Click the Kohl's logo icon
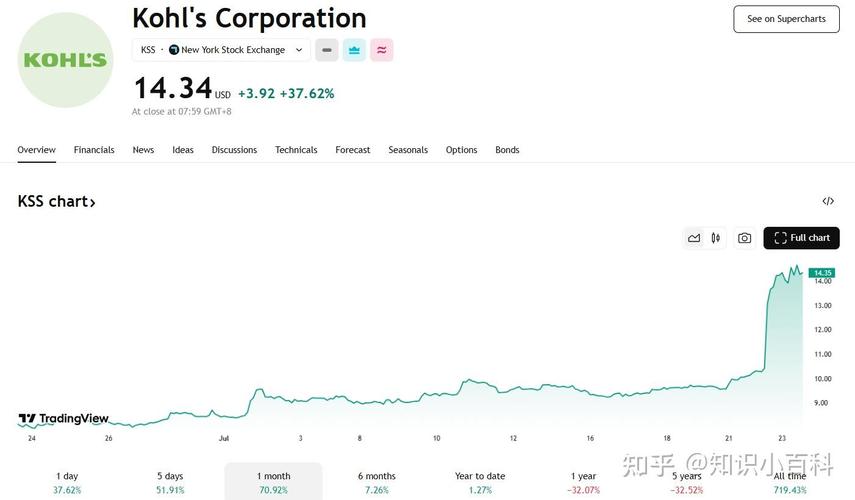This screenshot has width=855, height=500. tap(66, 60)
